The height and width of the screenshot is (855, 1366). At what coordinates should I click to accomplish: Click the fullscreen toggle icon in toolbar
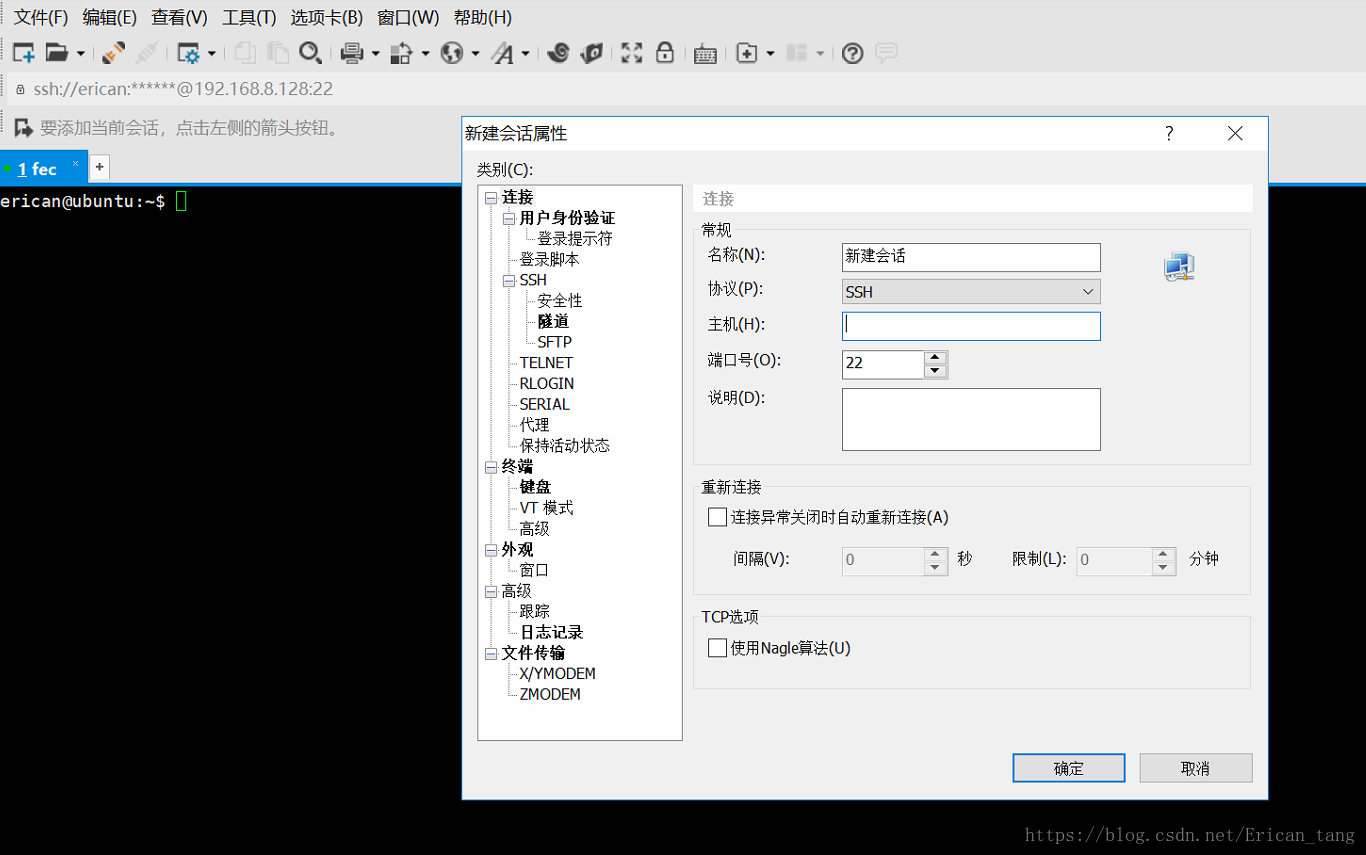(x=631, y=53)
